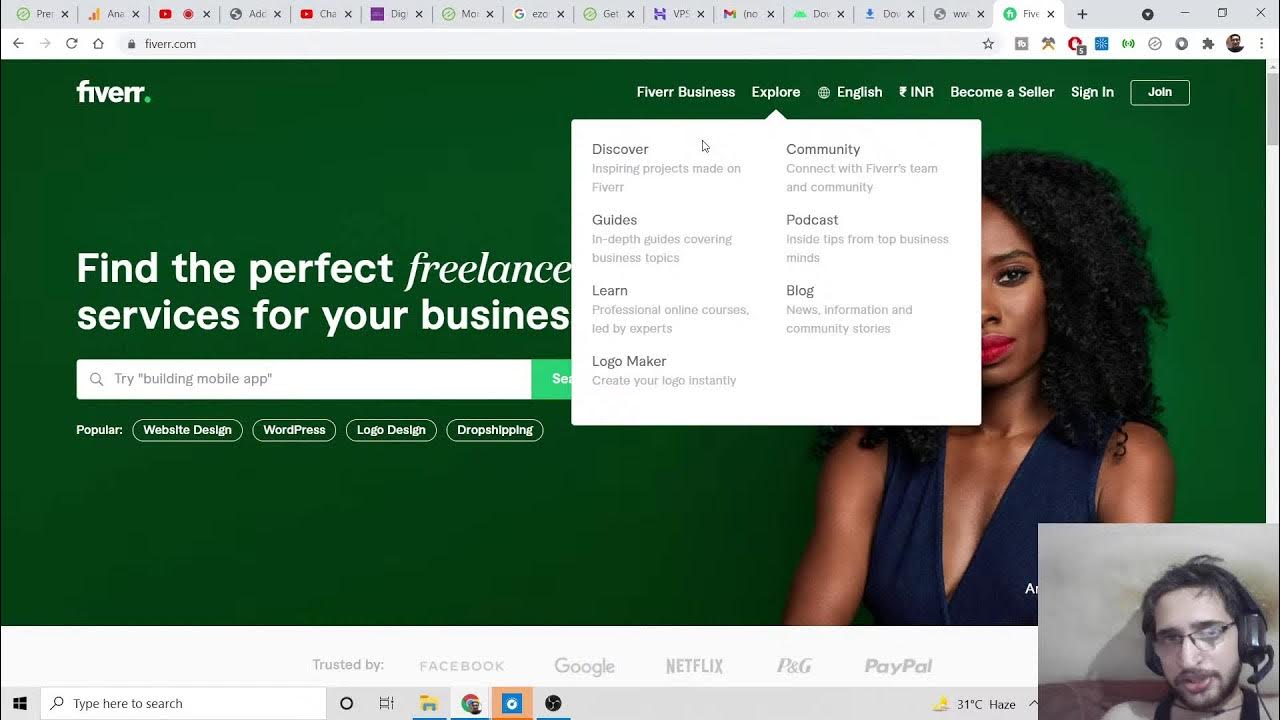Open the Chrome extensions puzzle icon

[1208, 44]
